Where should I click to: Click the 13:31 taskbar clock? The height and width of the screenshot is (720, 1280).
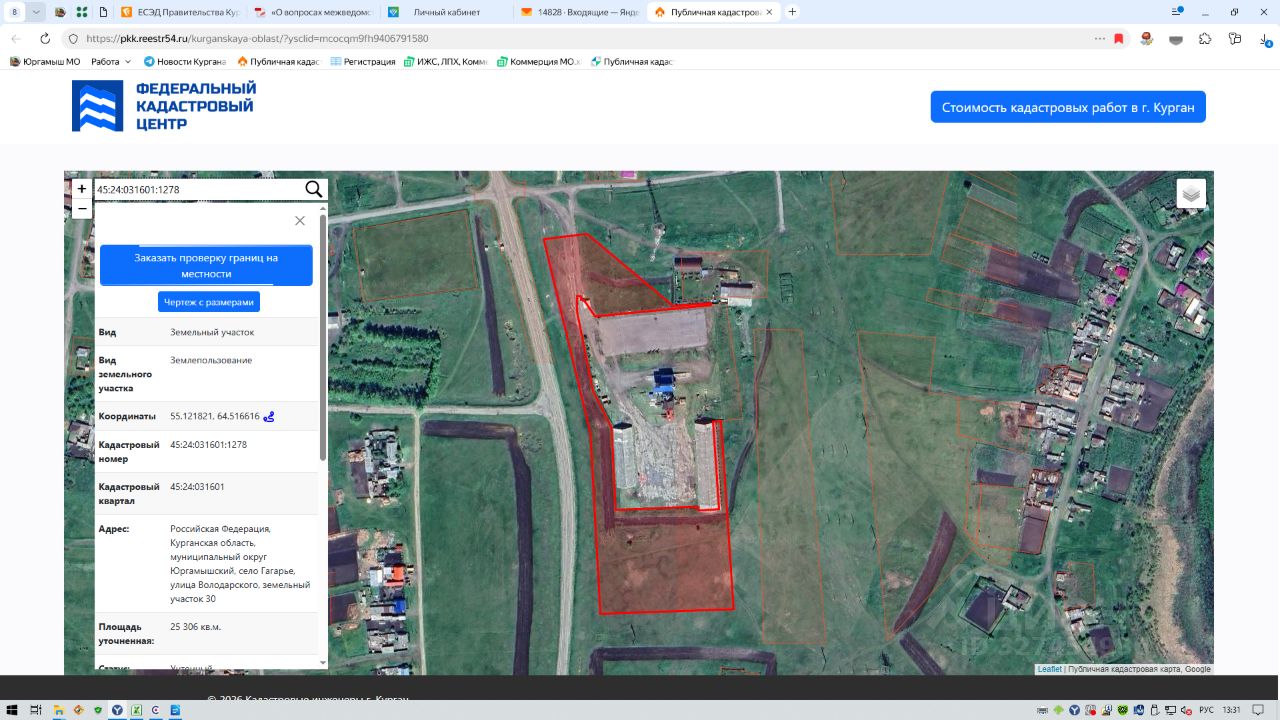click(1231, 710)
